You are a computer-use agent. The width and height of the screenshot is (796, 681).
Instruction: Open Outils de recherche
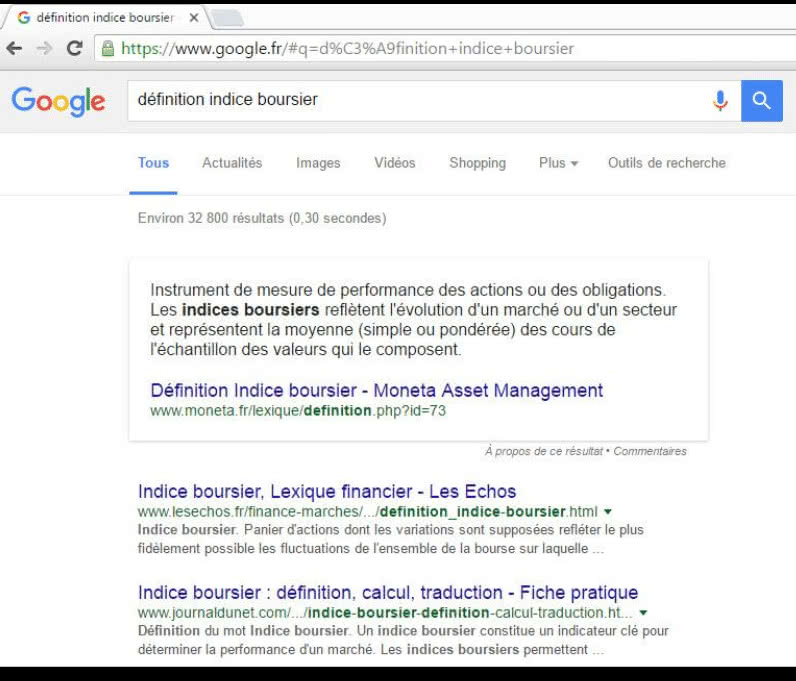[x=667, y=163]
